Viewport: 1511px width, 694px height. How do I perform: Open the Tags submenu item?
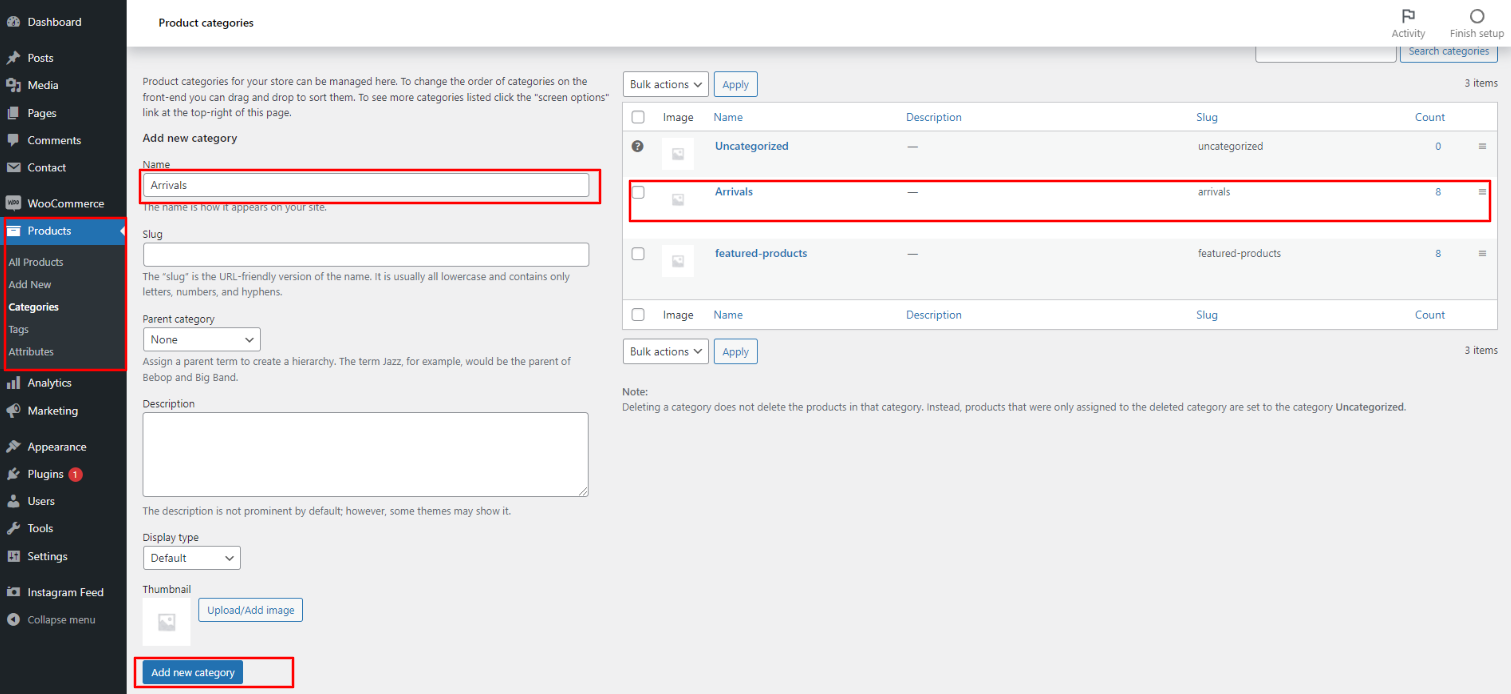coord(19,329)
